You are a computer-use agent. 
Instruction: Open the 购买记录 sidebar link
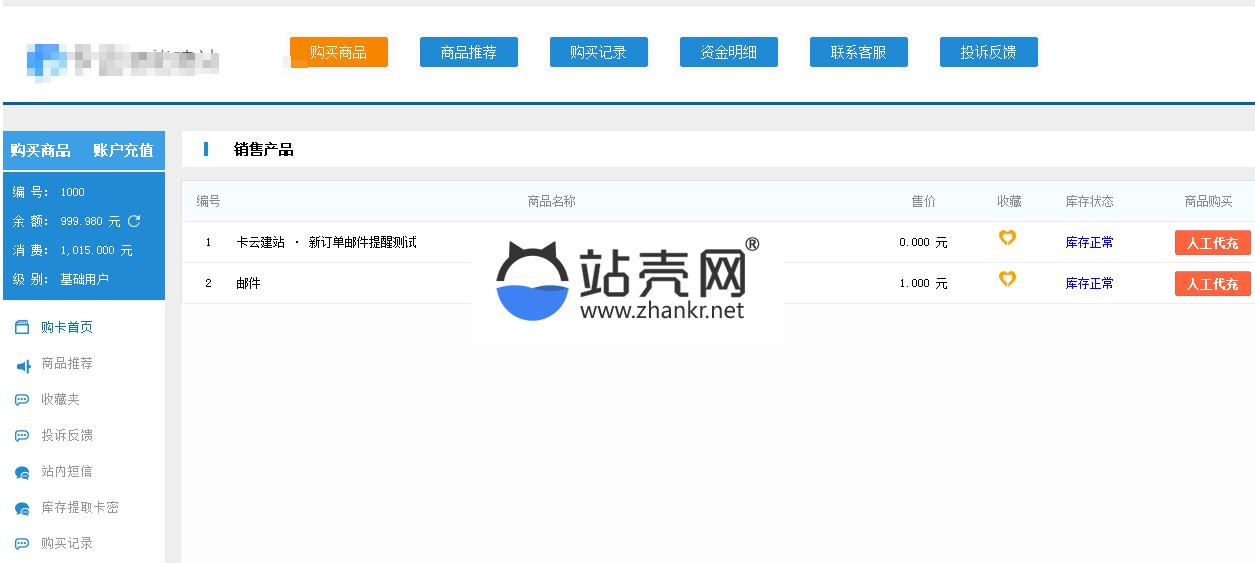pyautogui.click(x=67, y=543)
